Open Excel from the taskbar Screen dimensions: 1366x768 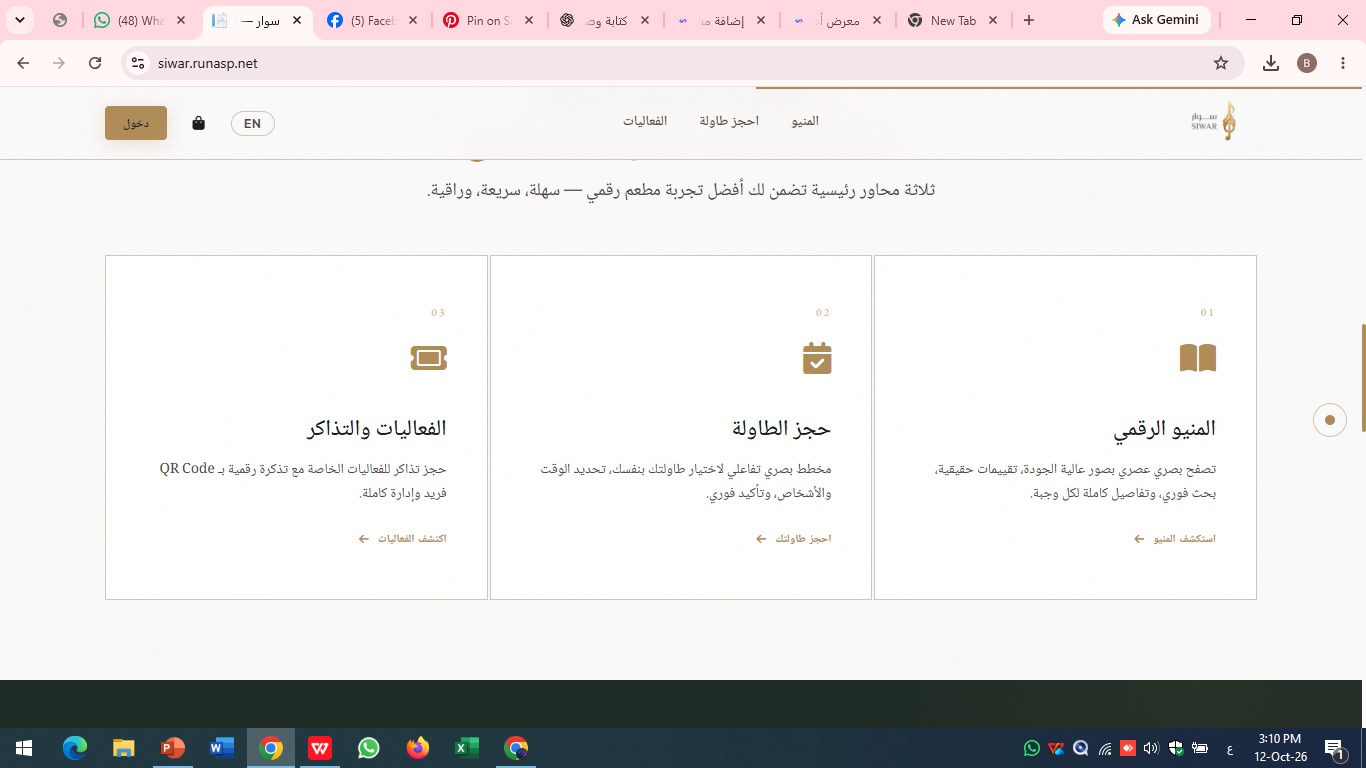(467, 748)
